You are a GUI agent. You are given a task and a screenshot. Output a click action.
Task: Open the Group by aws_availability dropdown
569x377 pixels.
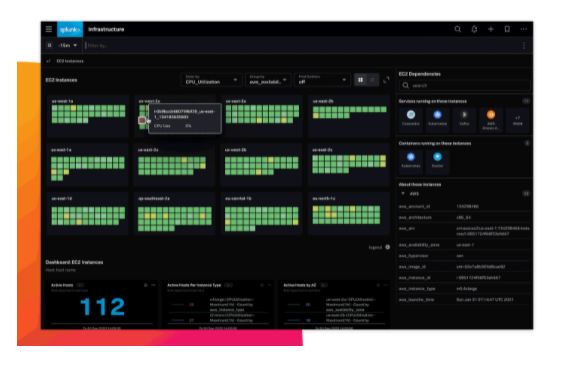(268, 80)
